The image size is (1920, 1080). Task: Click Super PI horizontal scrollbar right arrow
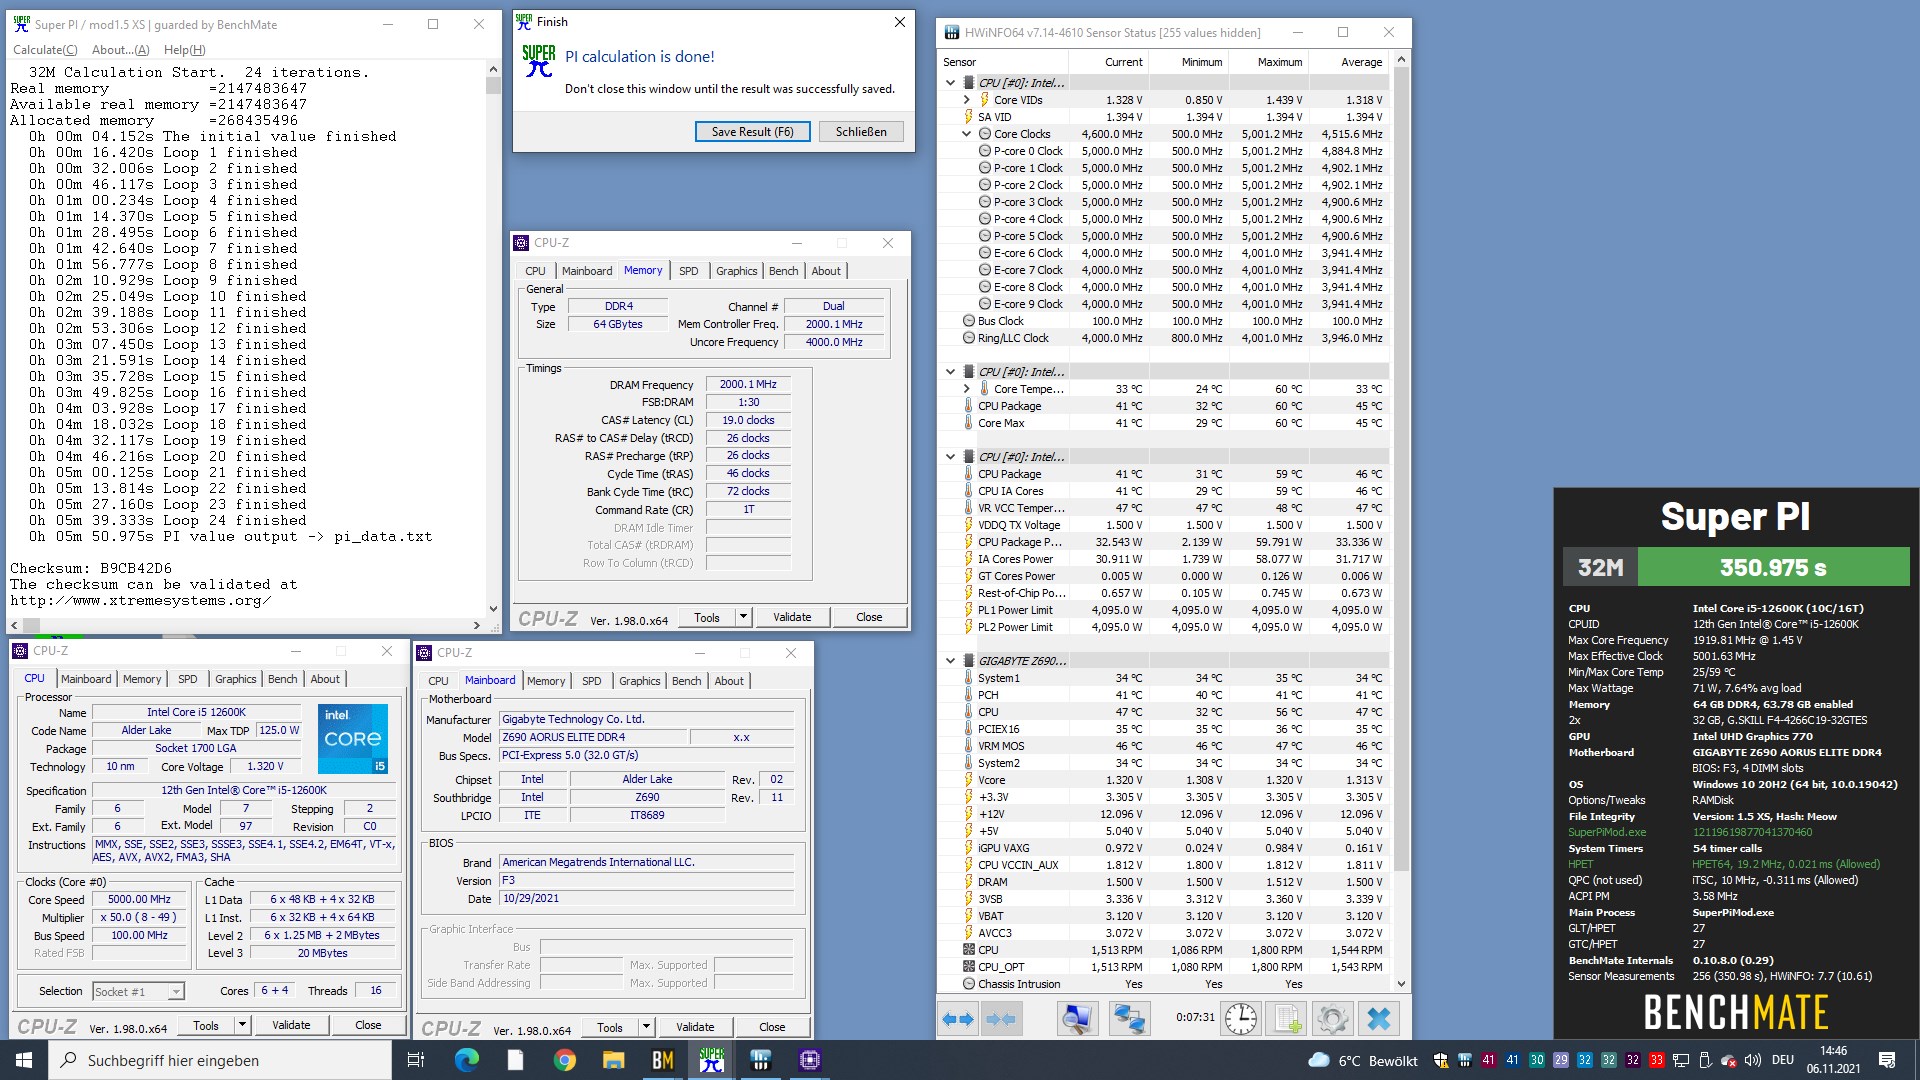[x=476, y=626]
